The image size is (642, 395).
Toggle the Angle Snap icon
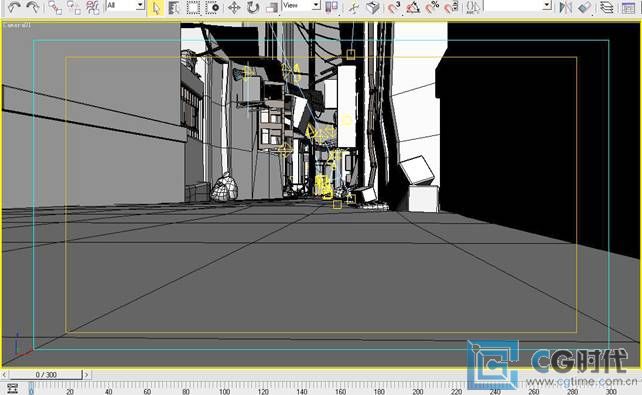click(x=413, y=8)
